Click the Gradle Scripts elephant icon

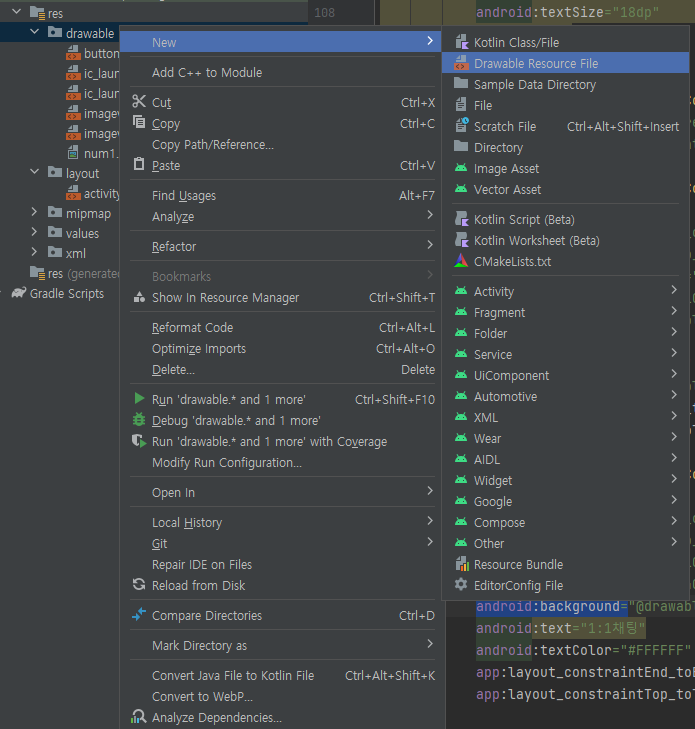pyautogui.click(x=19, y=292)
